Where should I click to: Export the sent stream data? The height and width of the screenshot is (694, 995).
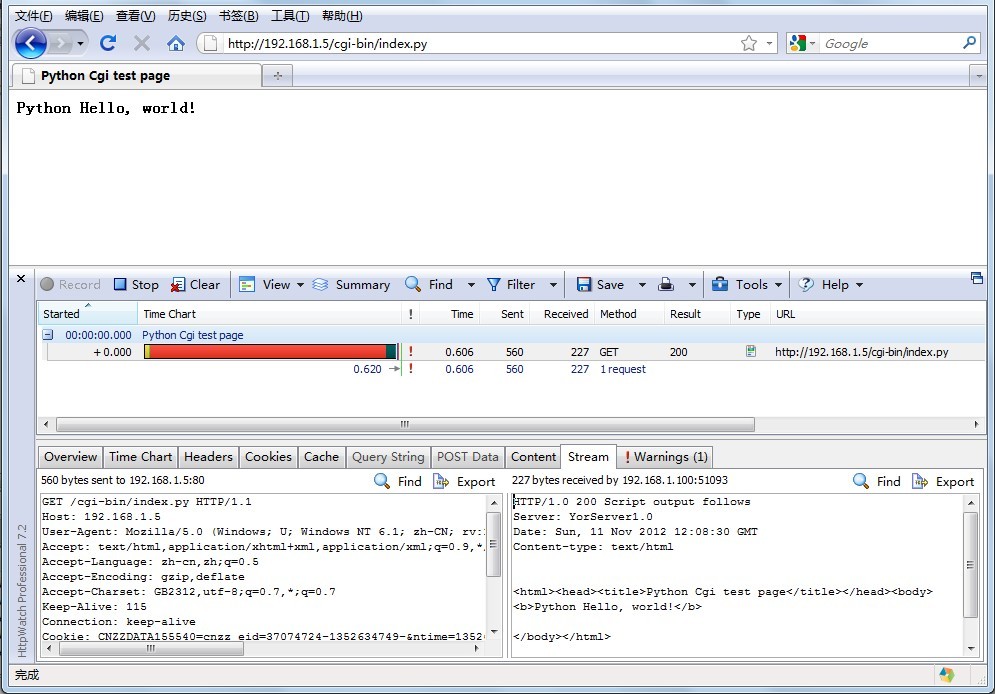[464, 481]
